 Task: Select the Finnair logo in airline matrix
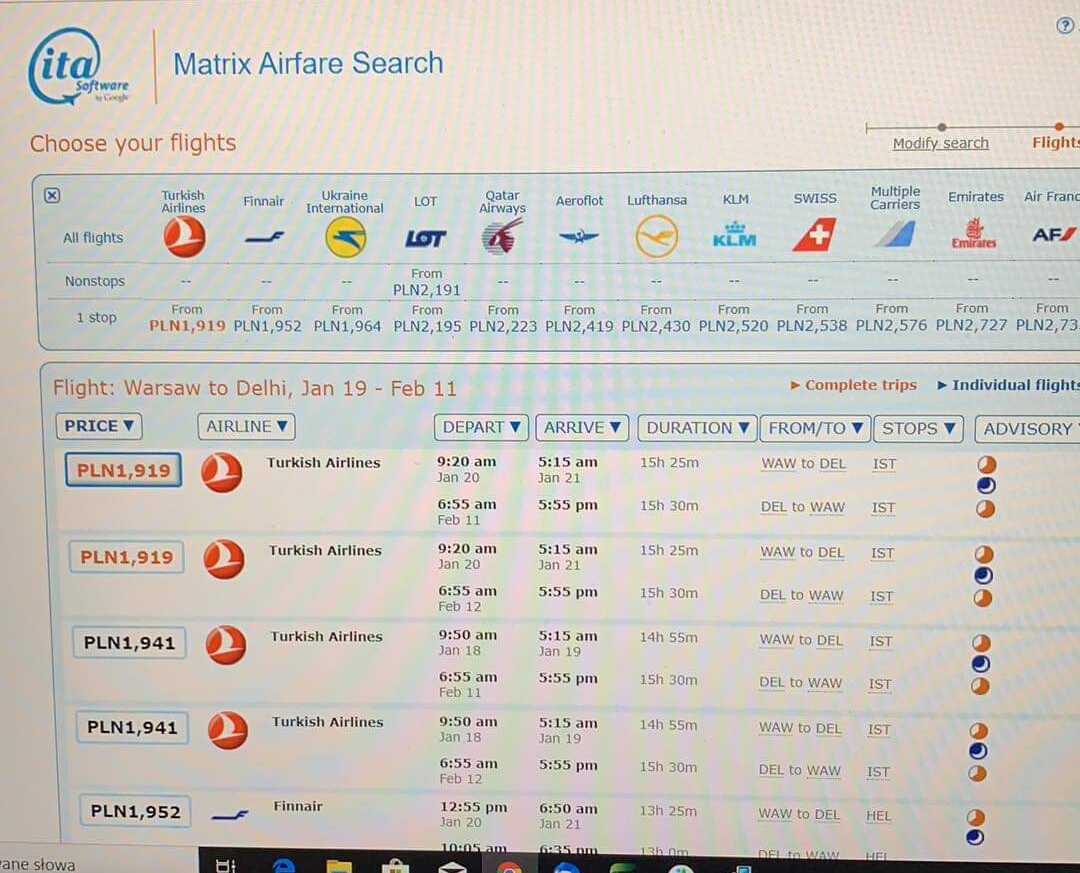[x=264, y=236]
